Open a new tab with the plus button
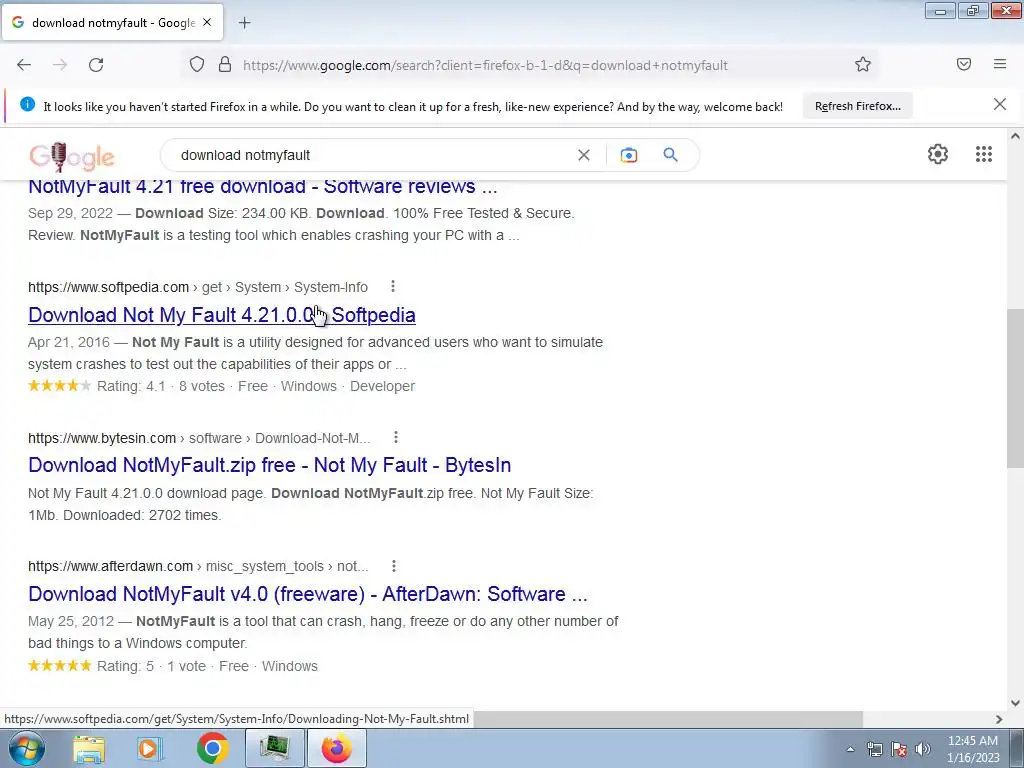This screenshot has height=768, width=1024. (244, 23)
